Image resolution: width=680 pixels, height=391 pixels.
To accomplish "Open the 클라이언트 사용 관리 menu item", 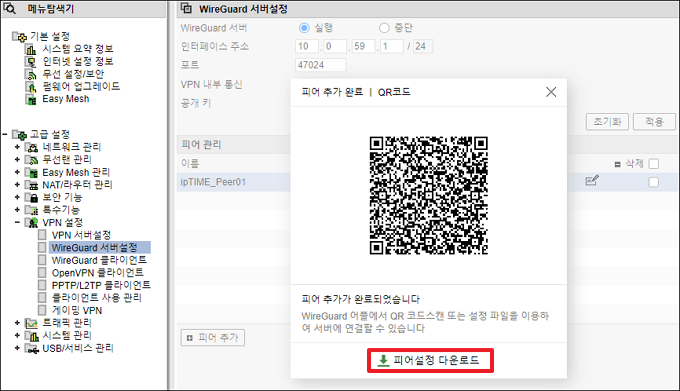I will coord(97,298).
